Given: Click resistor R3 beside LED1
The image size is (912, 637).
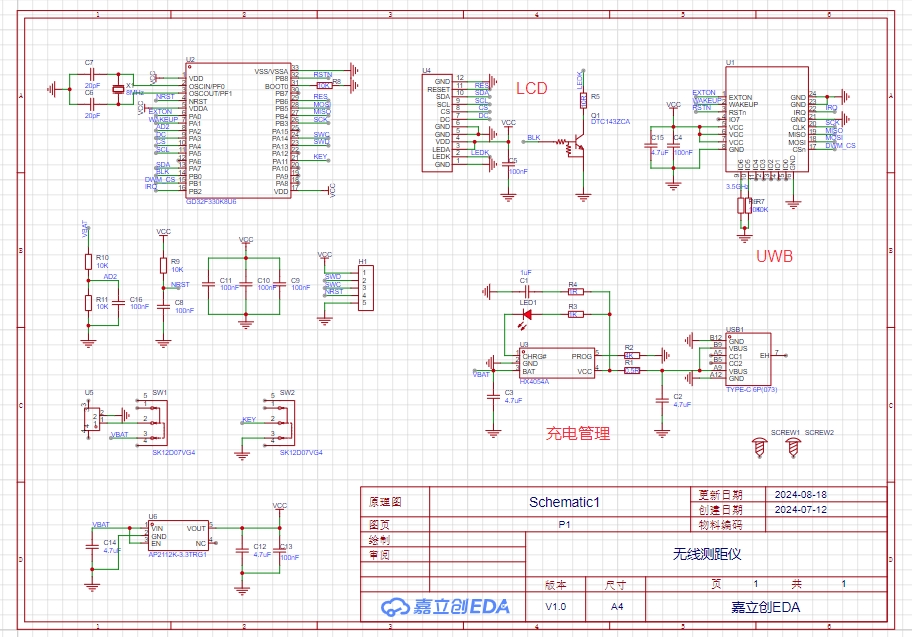Looking at the screenshot, I should 575,314.
